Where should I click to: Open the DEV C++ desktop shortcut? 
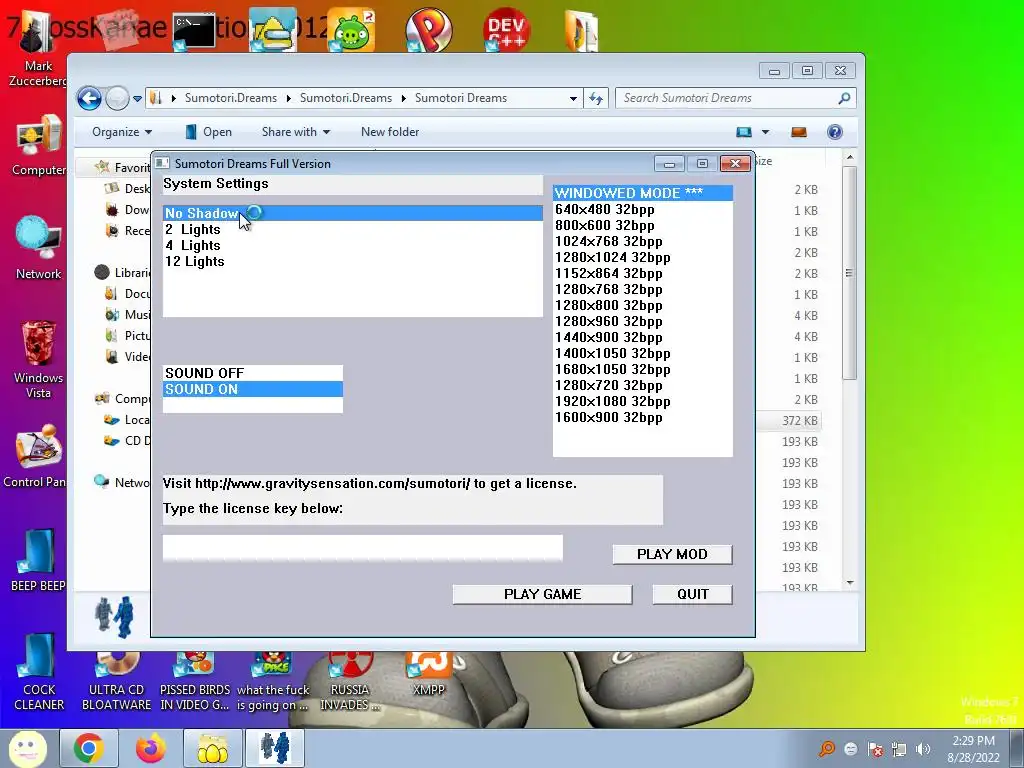tap(506, 30)
